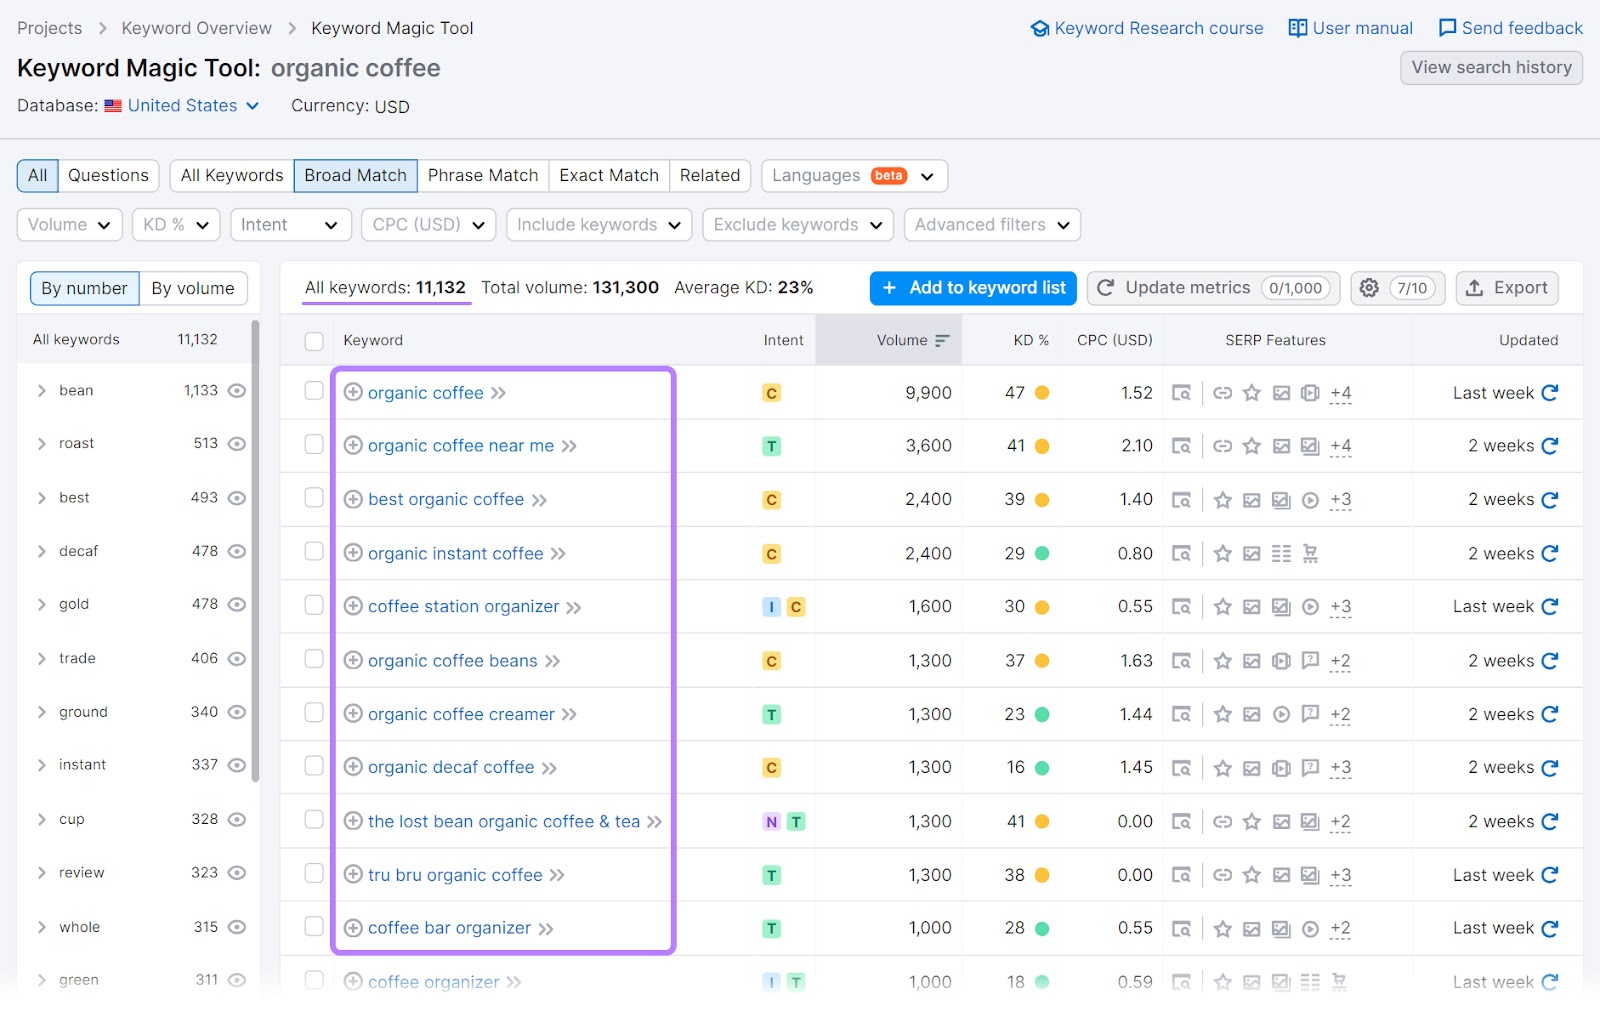Click +3 more SERP features for best organic coffee
Viewport: 1600px width, 1017px height.
1340,501
